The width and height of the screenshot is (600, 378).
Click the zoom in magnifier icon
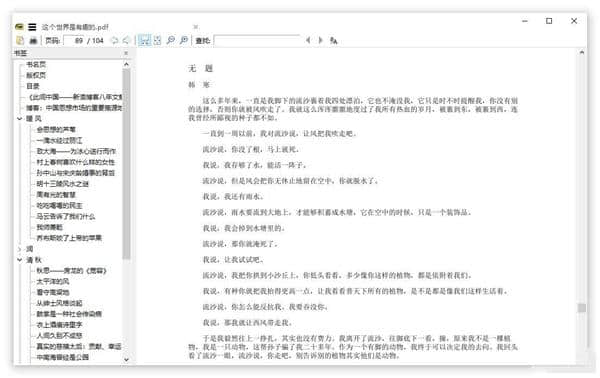[184, 40]
